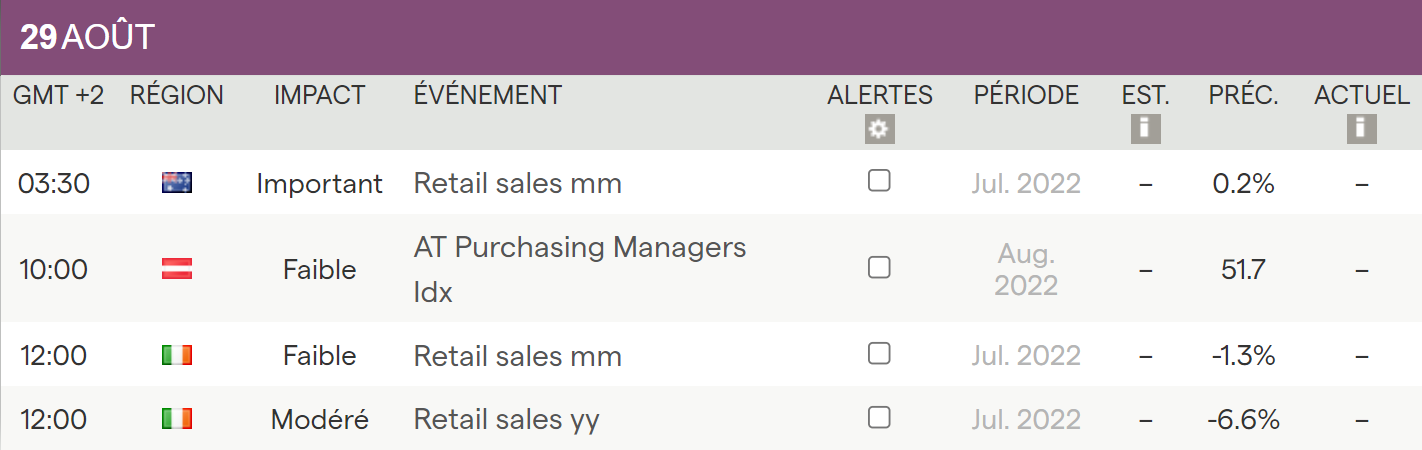The image size is (1422, 450).
Task: Toggle alert for Retail sales yy
Action: [879, 417]
